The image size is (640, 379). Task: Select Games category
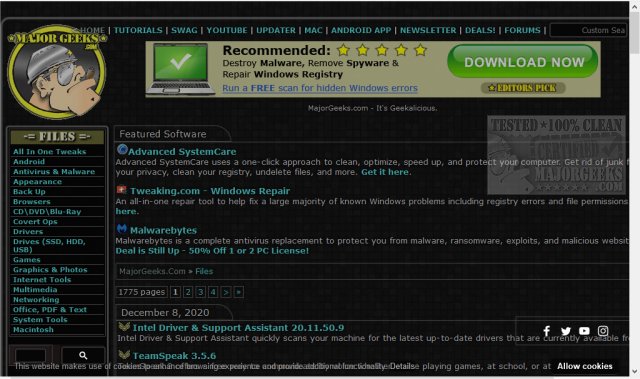pos(27,259)
